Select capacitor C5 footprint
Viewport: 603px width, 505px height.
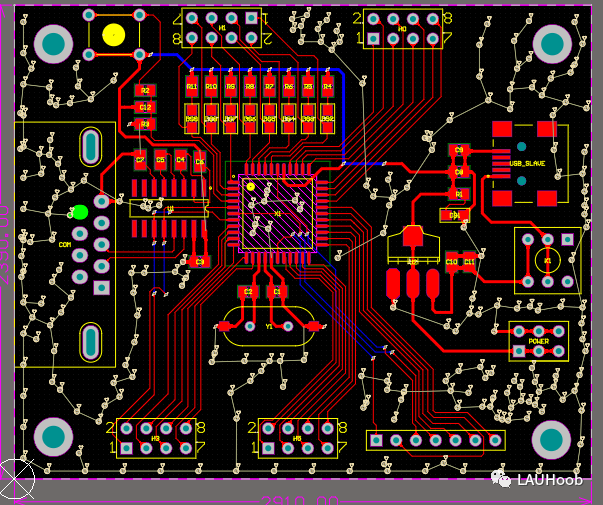point(160,160)
